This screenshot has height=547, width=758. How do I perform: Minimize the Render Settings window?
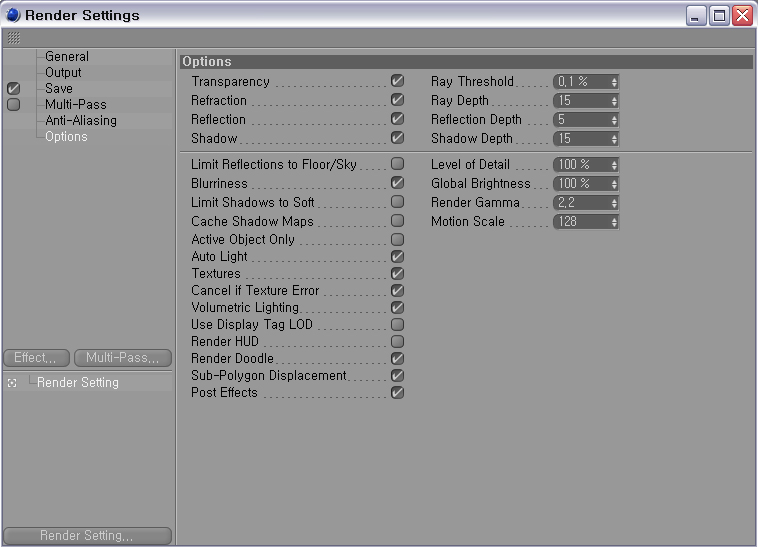[x=696, y=16]
